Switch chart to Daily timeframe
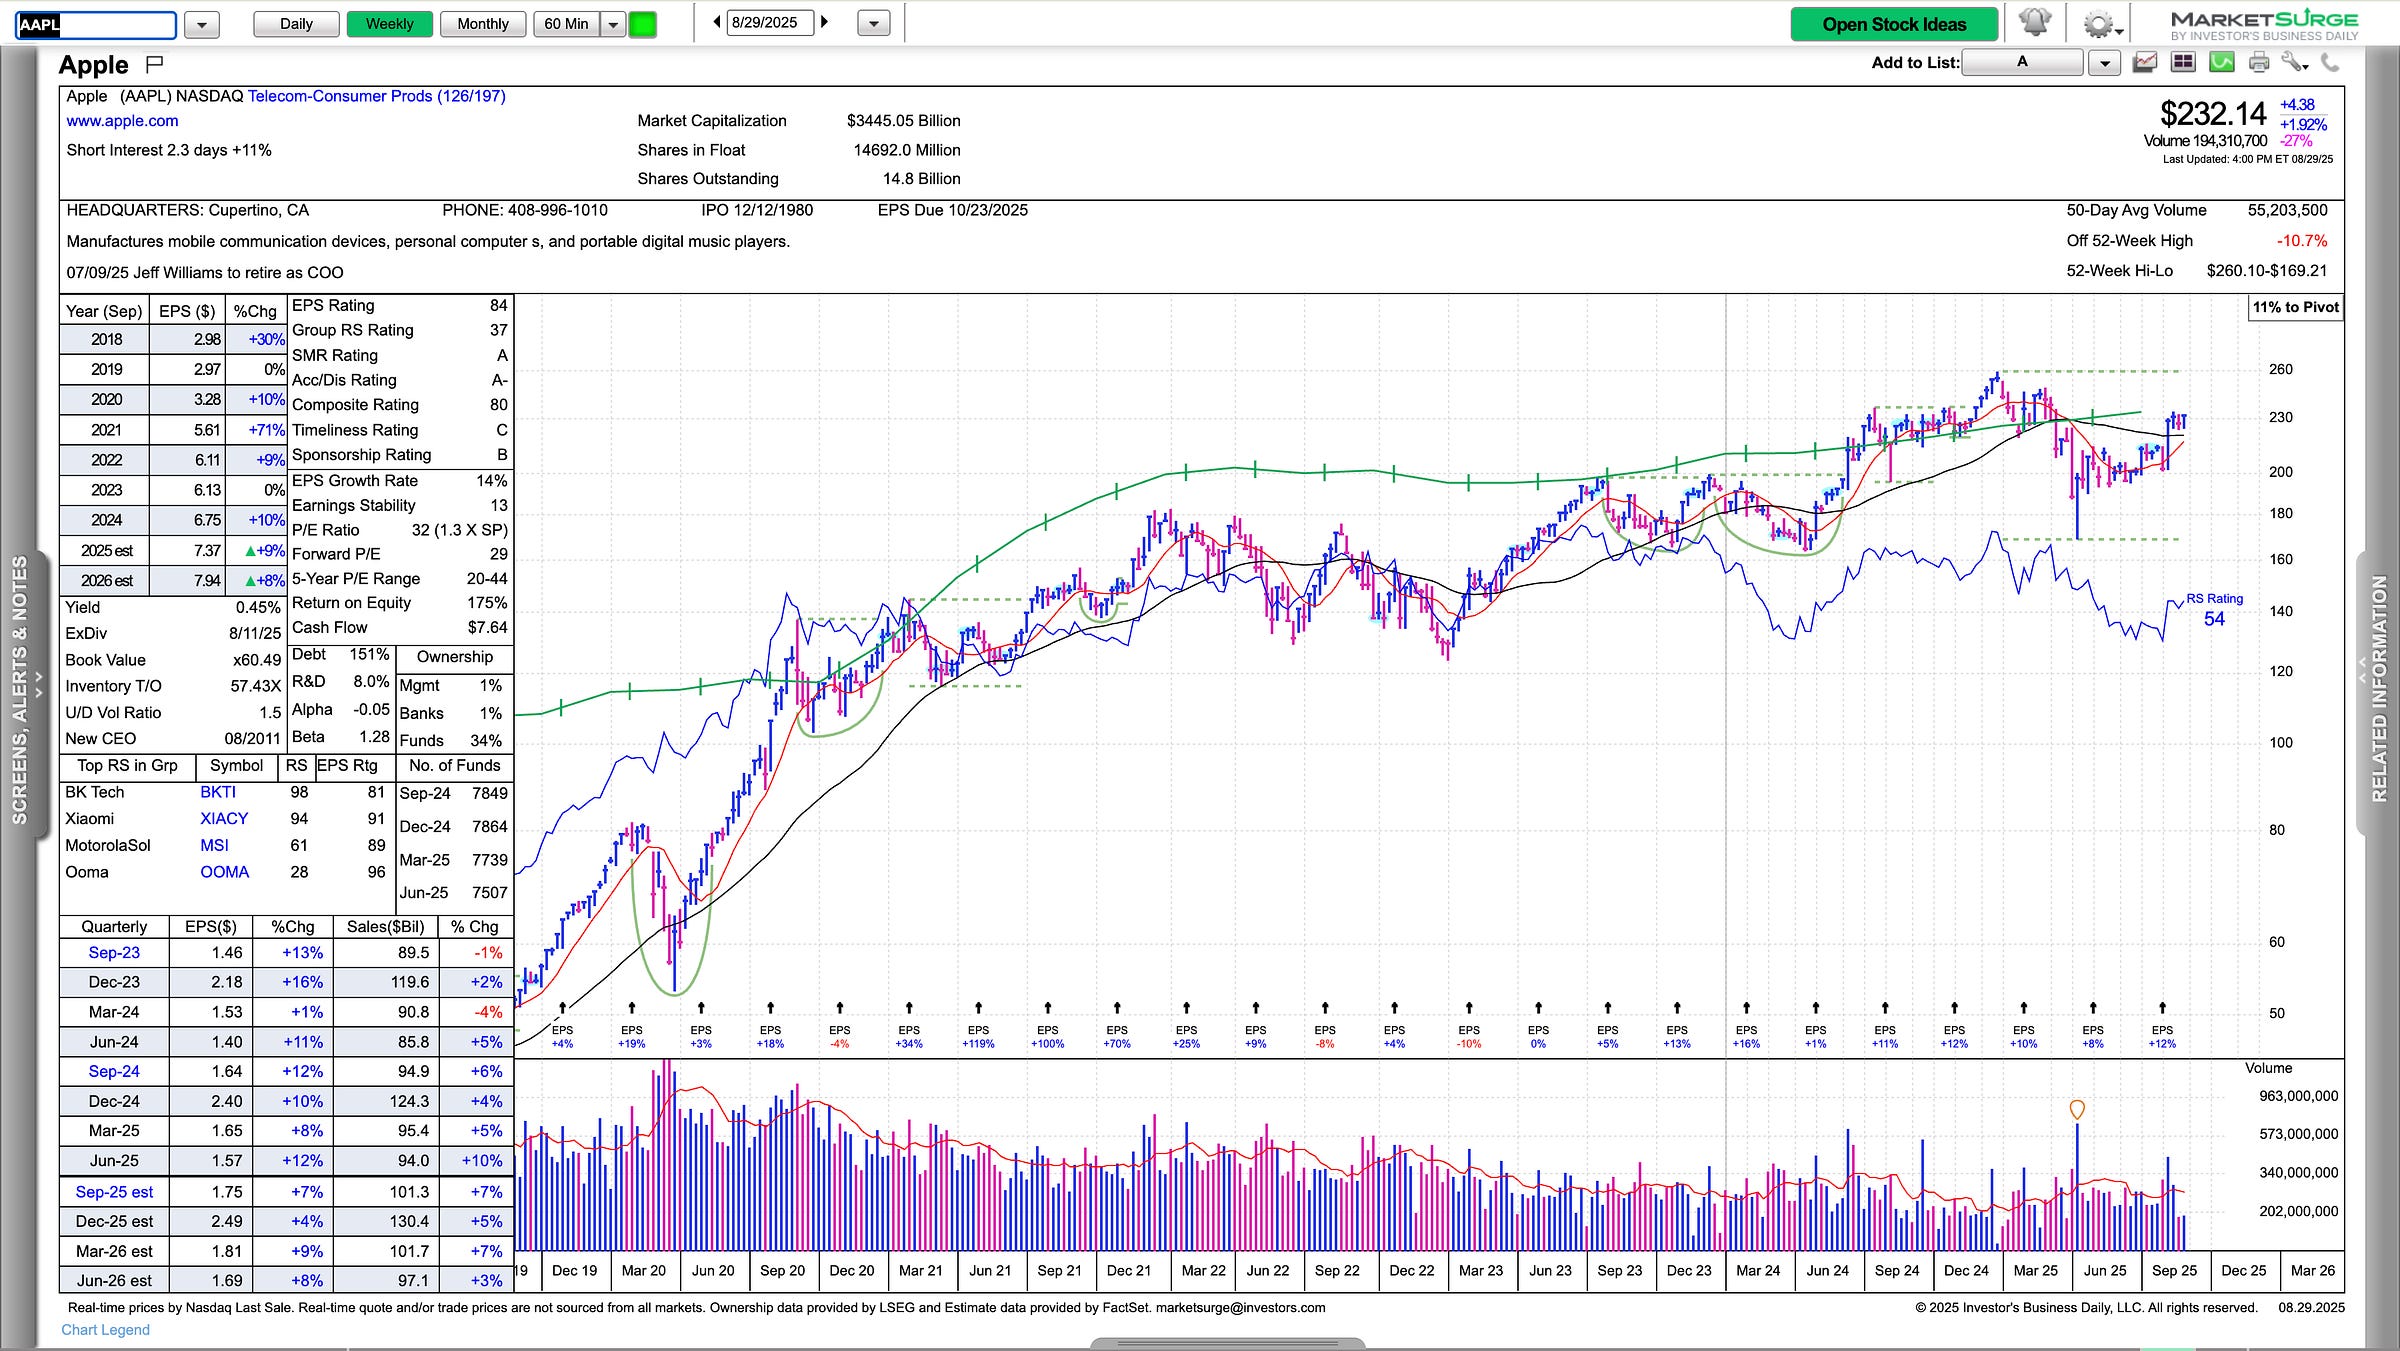The width and height of the screenshot is (2400, 1351). [296, 24]
